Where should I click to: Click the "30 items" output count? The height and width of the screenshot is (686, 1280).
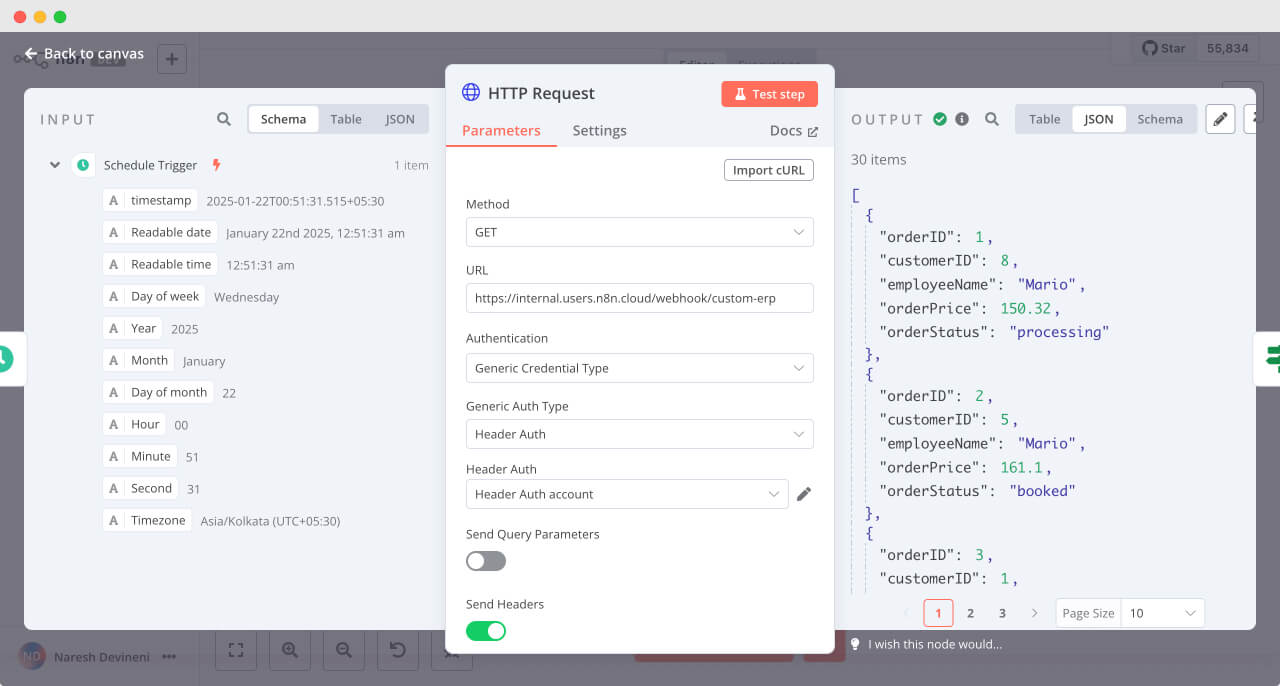879,159
